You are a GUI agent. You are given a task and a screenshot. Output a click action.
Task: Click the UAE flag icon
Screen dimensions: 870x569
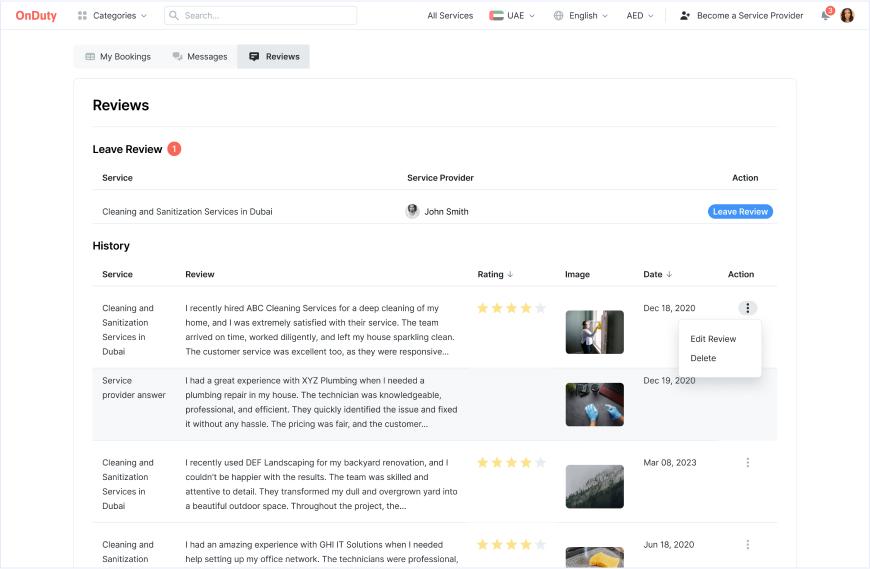496,16
